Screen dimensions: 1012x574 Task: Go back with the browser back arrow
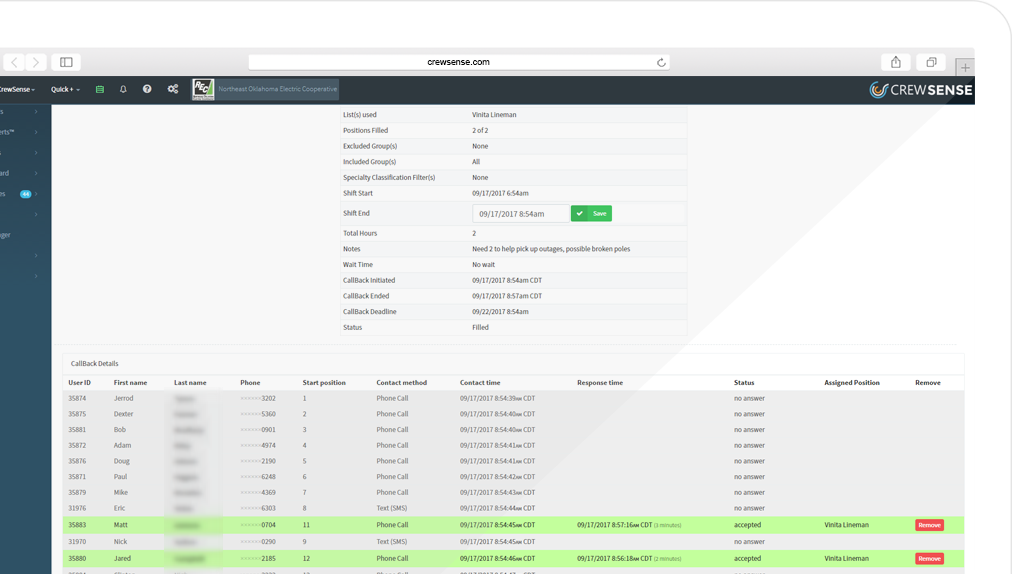click(14, 62)
